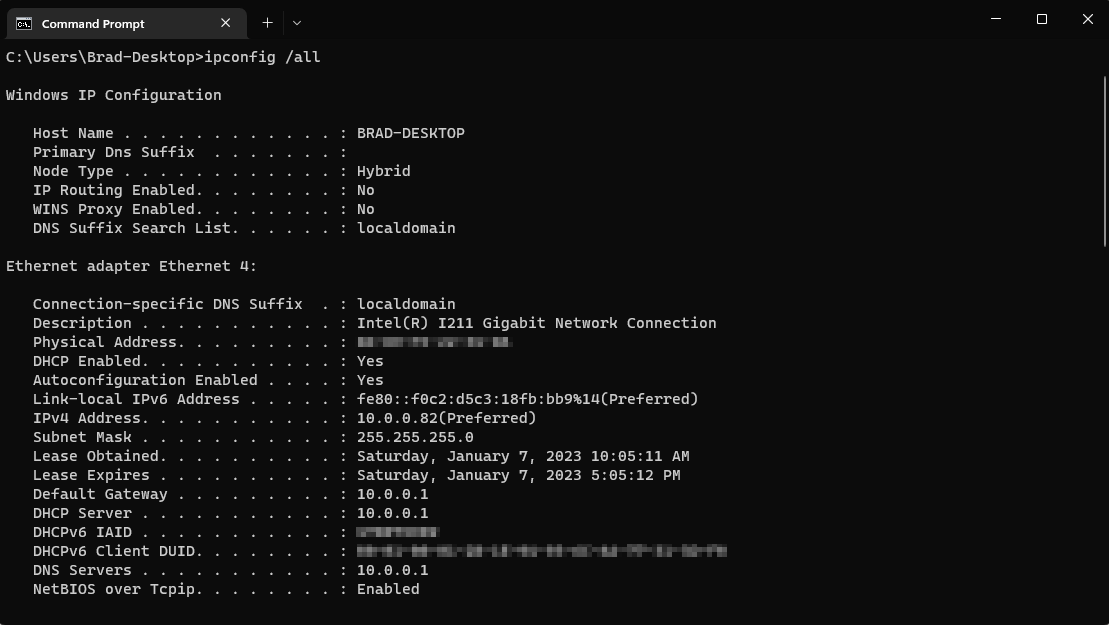
Task: Click the NetBIOS over Tcpip Enabled value
Action: tap(388, 589)
